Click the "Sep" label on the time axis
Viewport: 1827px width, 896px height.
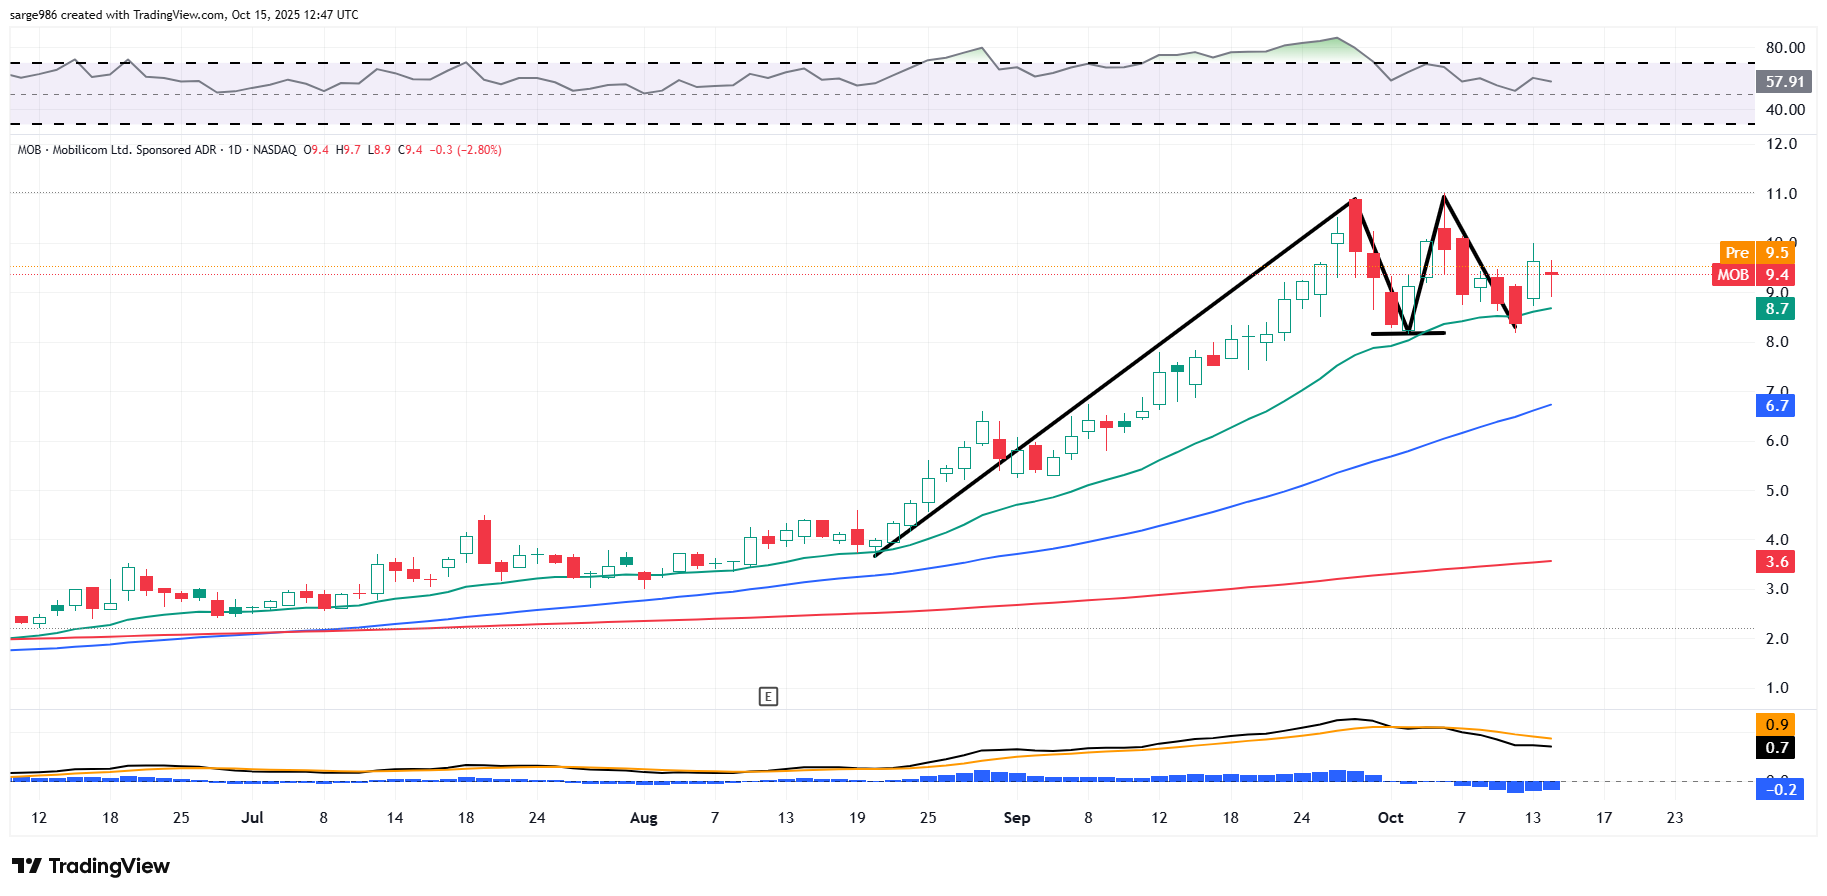1016,818
